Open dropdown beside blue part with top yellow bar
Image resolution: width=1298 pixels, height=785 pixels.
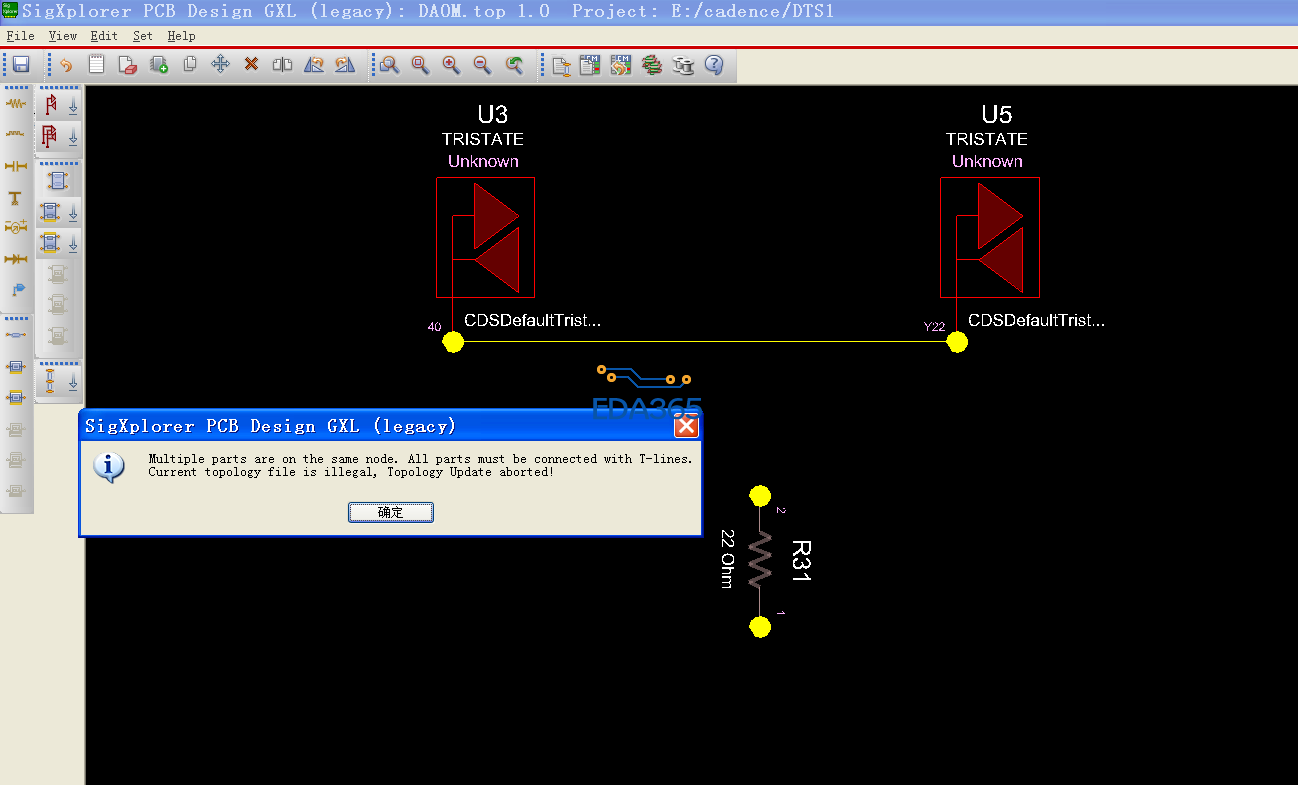tap(73, 243)
